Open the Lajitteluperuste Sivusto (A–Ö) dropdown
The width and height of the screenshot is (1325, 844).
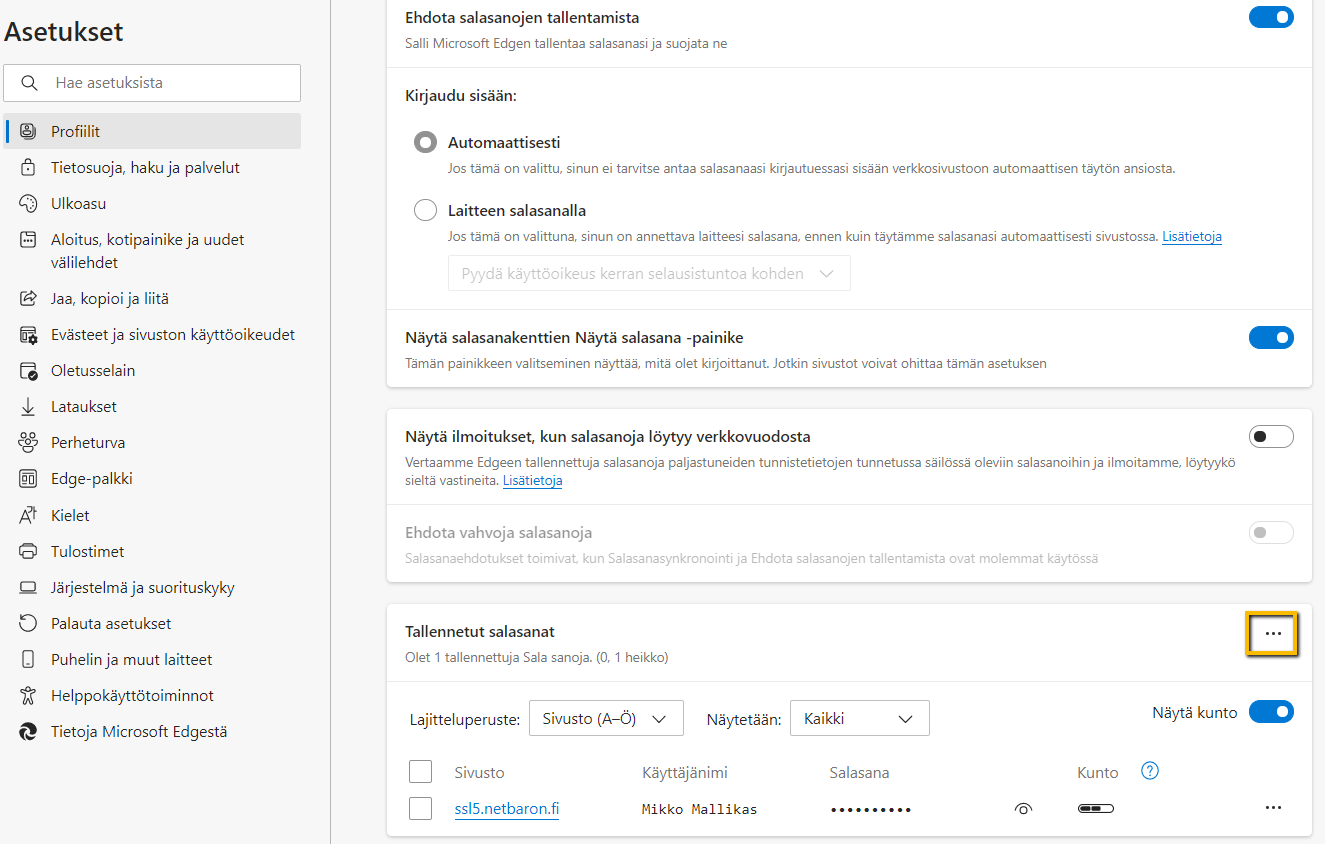(x=605, y=719)
